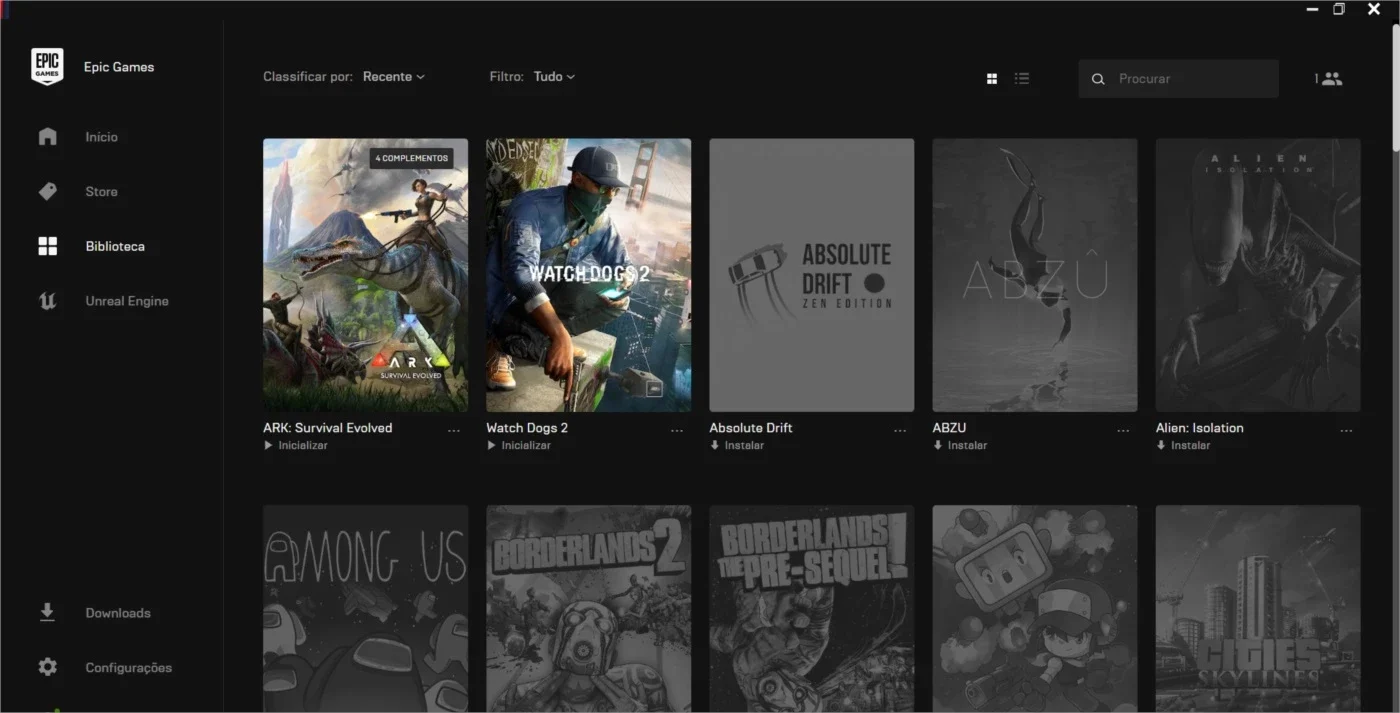Click the Procurar search field
Viewport: 1400px width, 713px height.
pos(1178,79)
